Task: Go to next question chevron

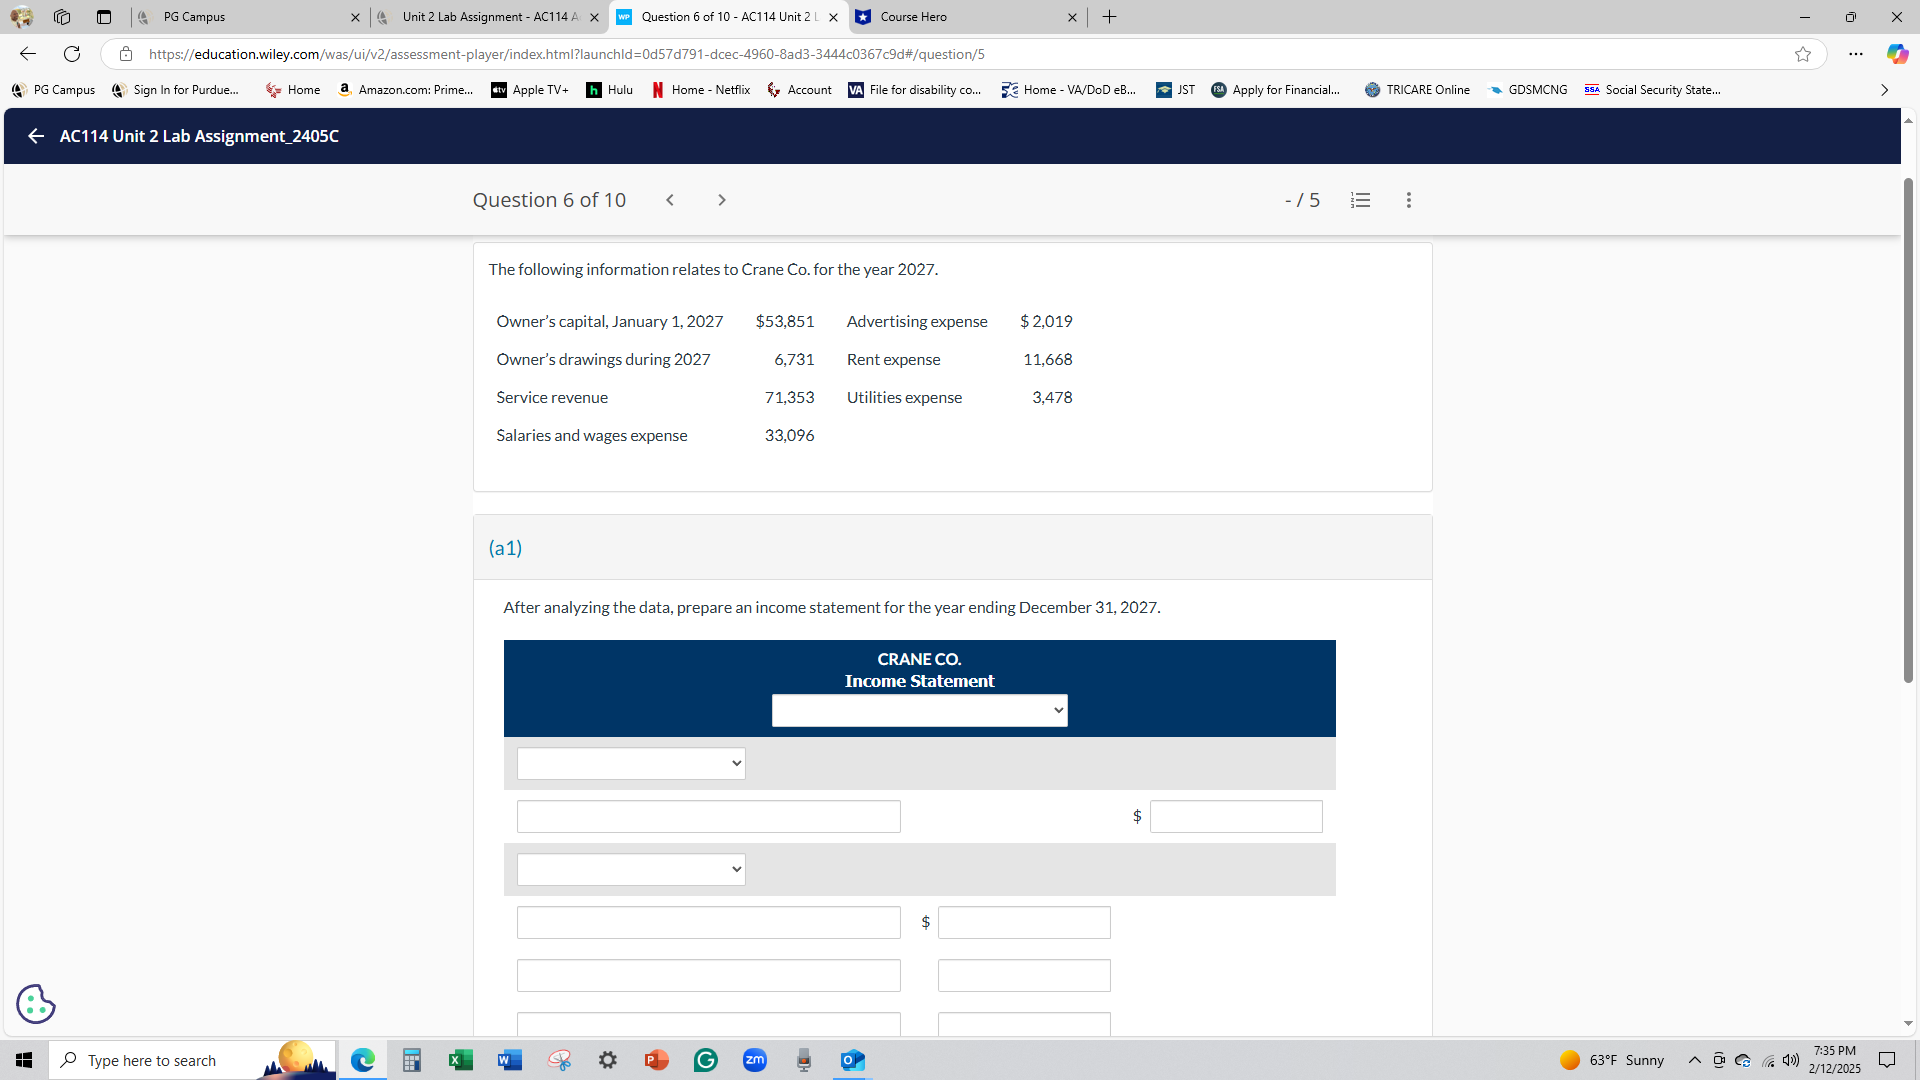Action: pos(722,200)
